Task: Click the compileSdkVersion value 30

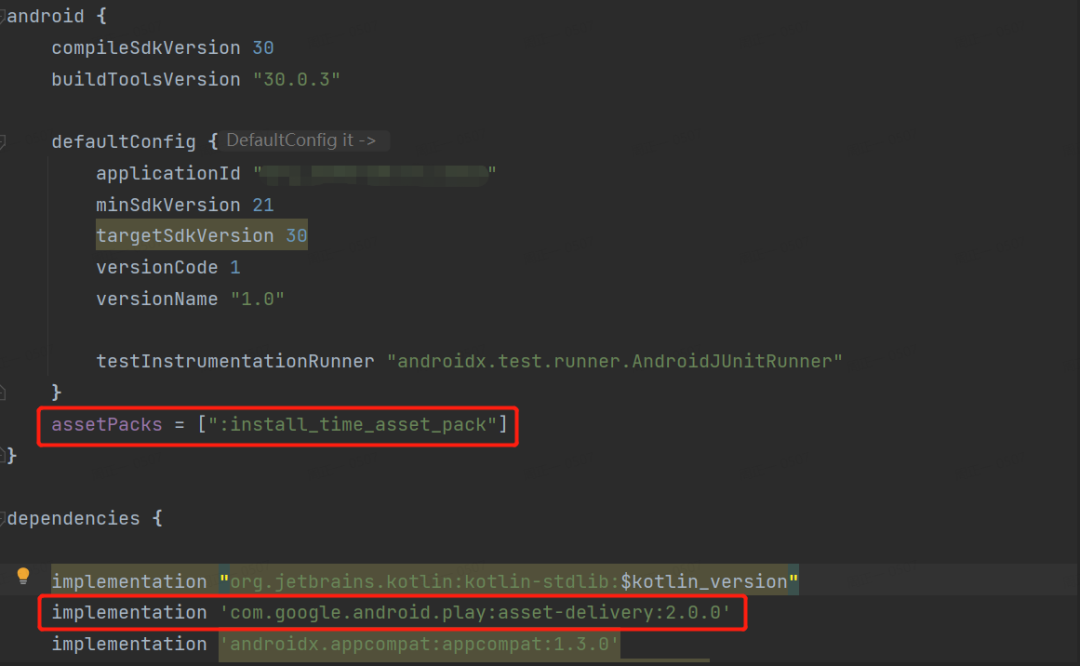Action: (263, 48)
